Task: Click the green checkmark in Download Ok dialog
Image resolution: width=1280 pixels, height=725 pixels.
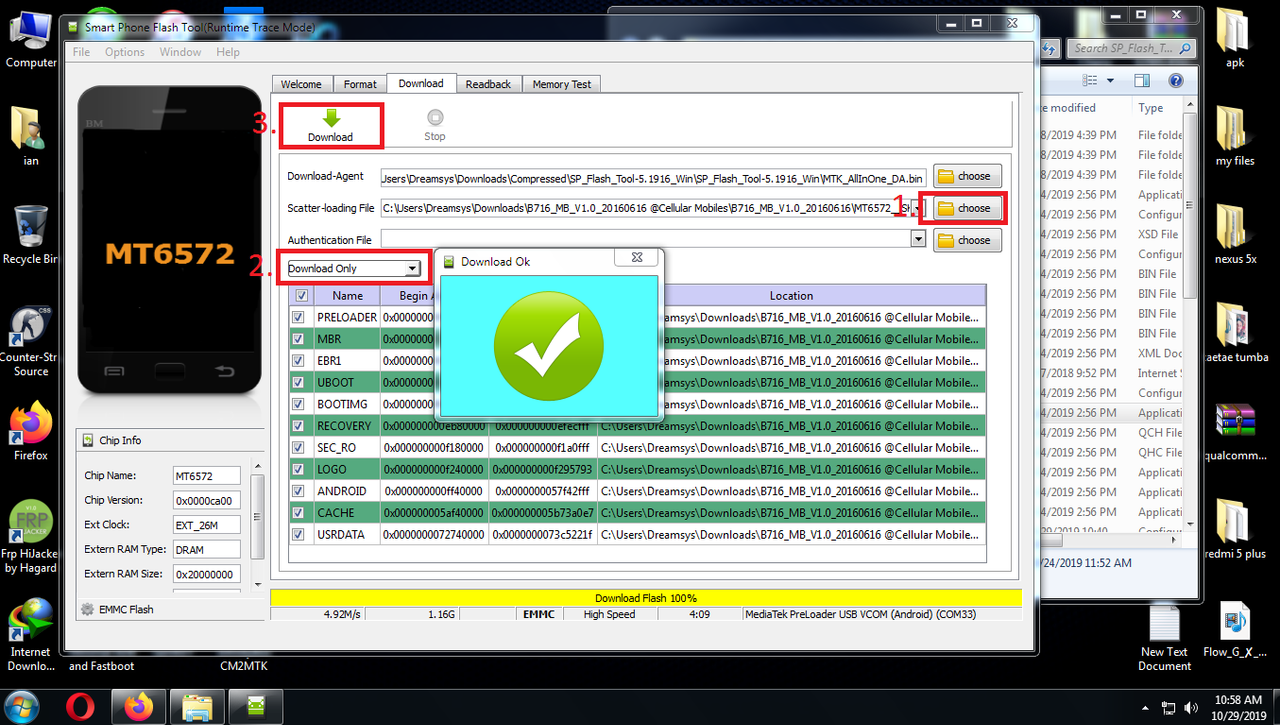Action: pyautogui.click(x=547, y=346)
